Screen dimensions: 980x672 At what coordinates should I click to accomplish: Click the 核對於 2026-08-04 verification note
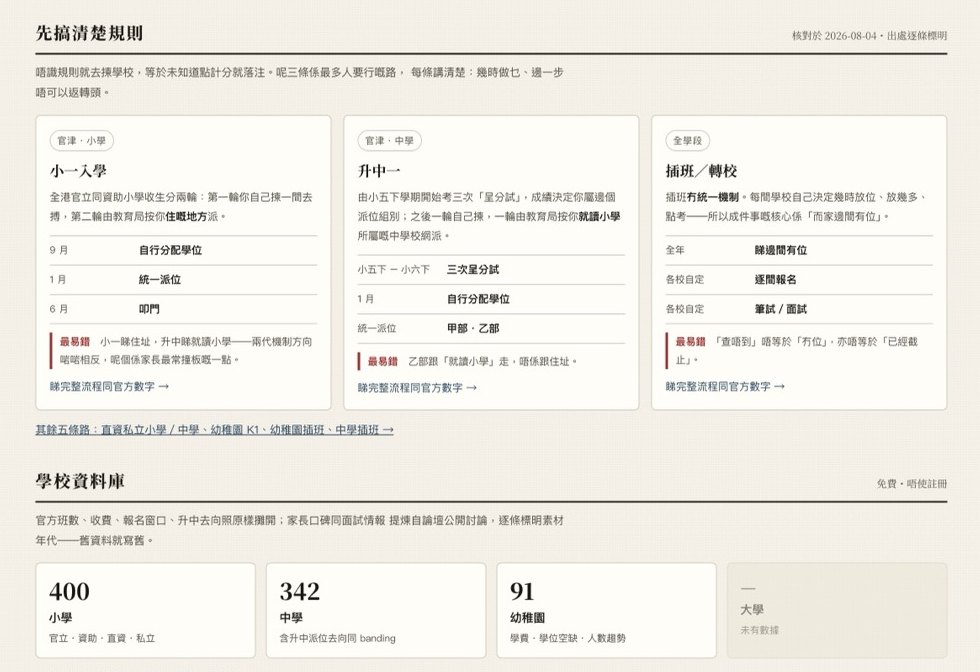869,36
